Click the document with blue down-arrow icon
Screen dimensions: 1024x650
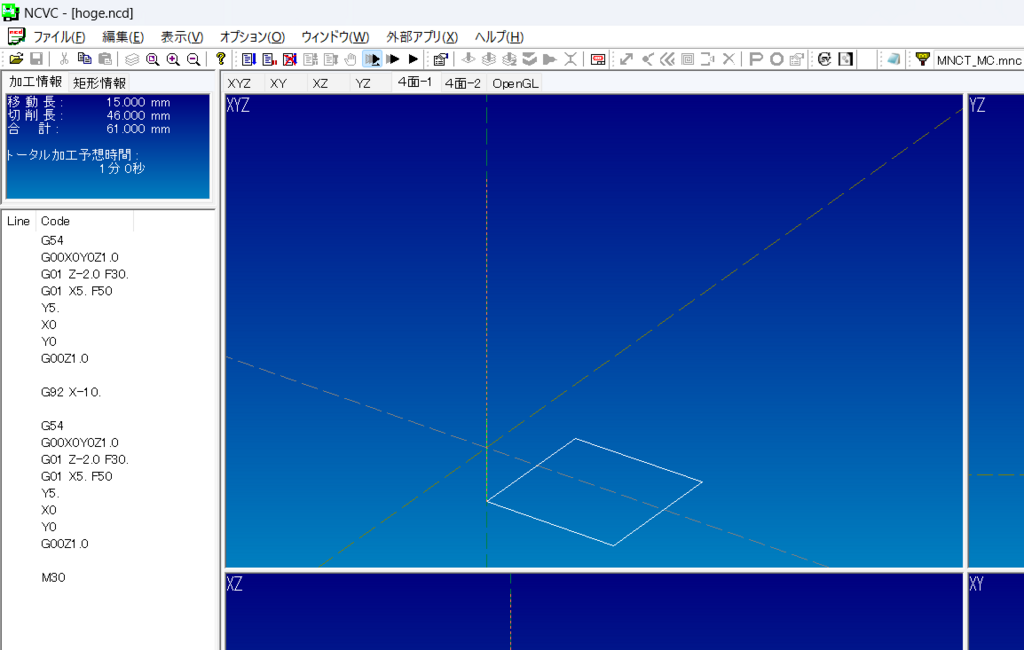tap(249, 59)
